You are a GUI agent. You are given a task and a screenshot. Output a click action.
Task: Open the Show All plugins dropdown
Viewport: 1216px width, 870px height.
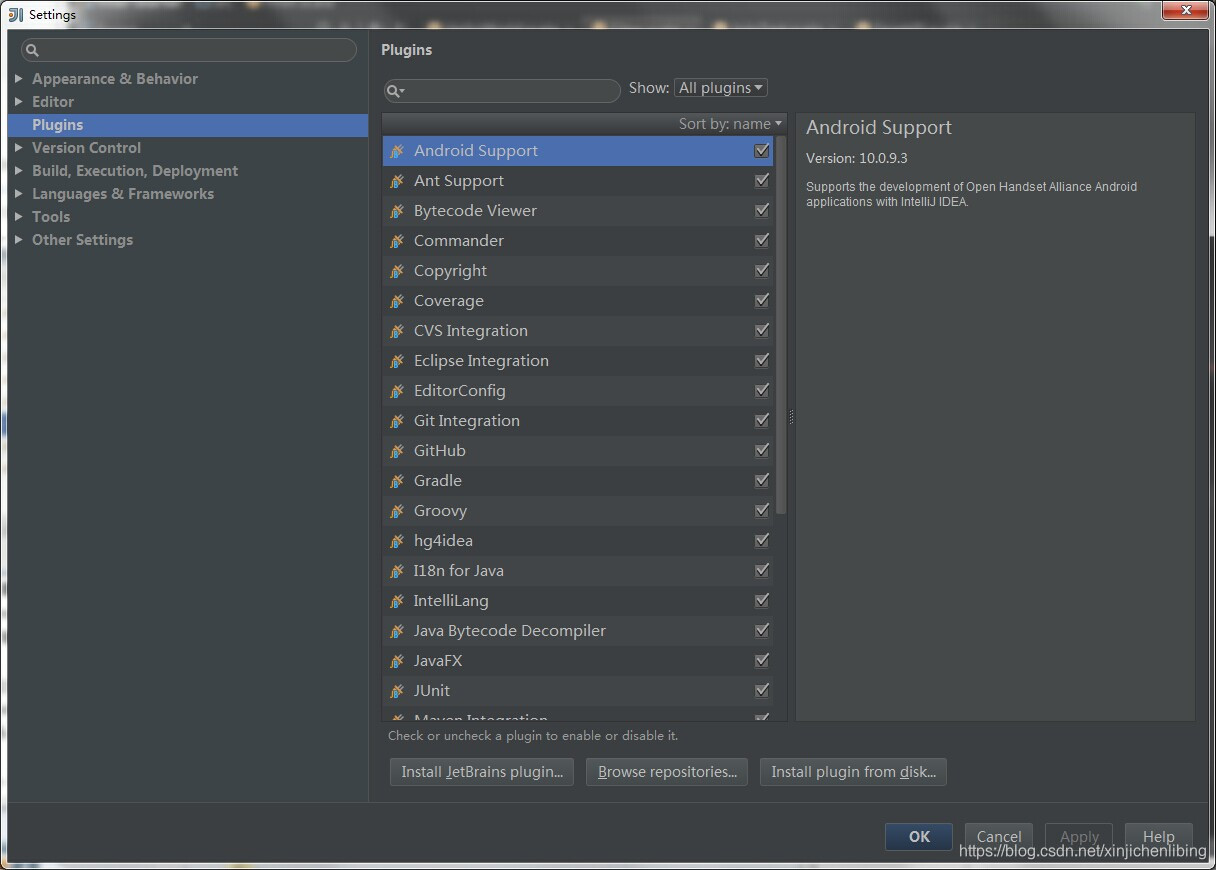(x=721, y=88)
